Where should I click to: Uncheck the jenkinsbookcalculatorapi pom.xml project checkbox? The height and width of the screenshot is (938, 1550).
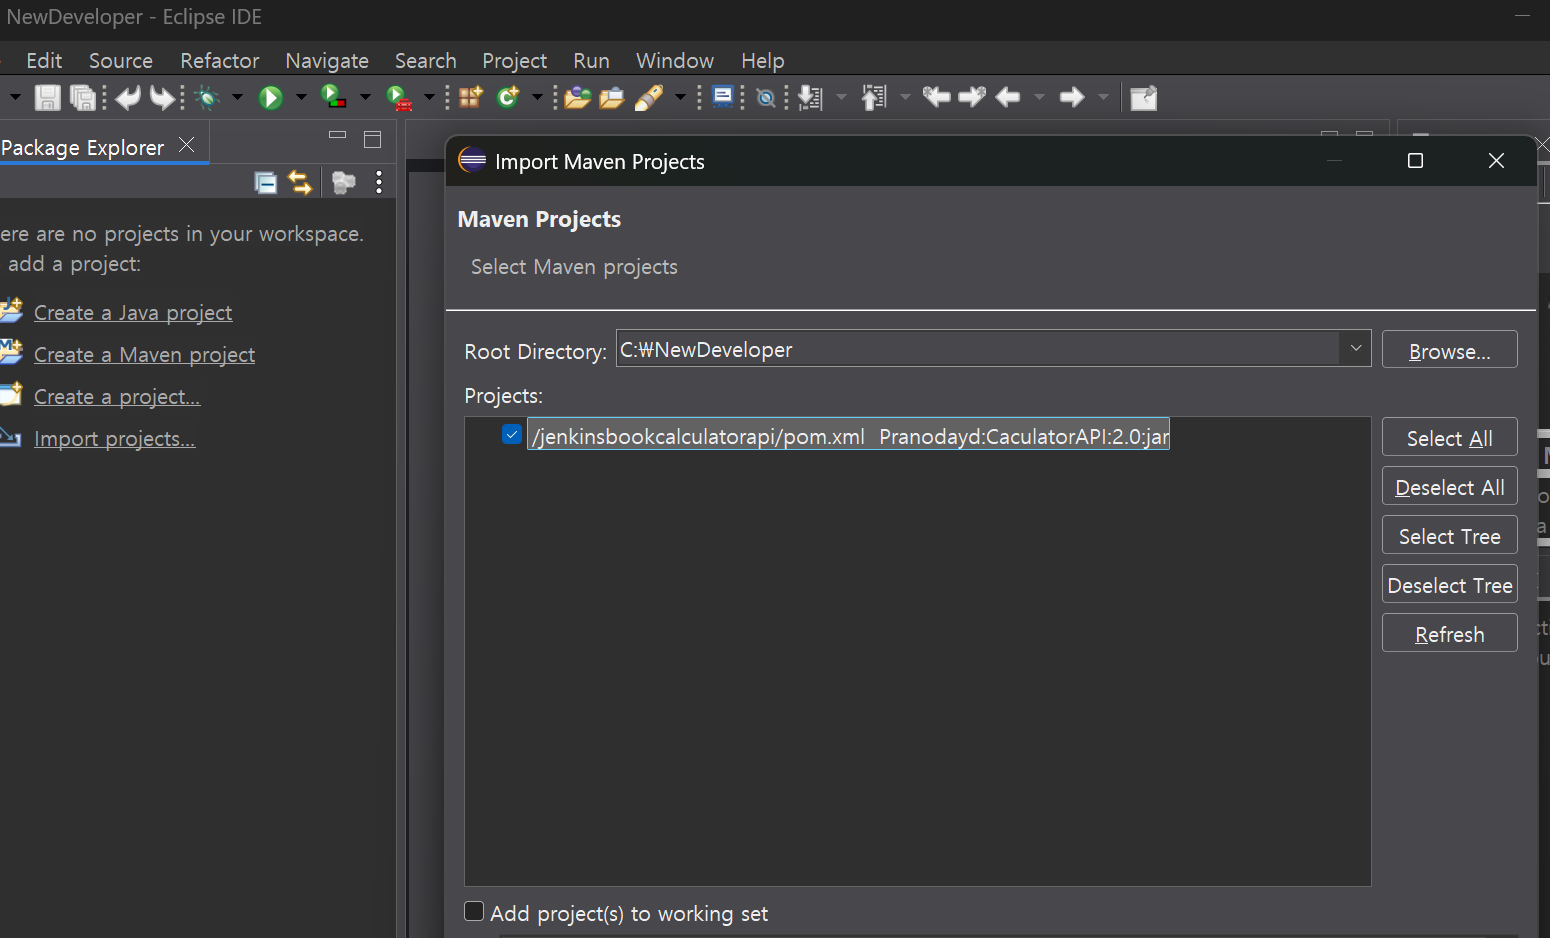[x=512, y=434]
